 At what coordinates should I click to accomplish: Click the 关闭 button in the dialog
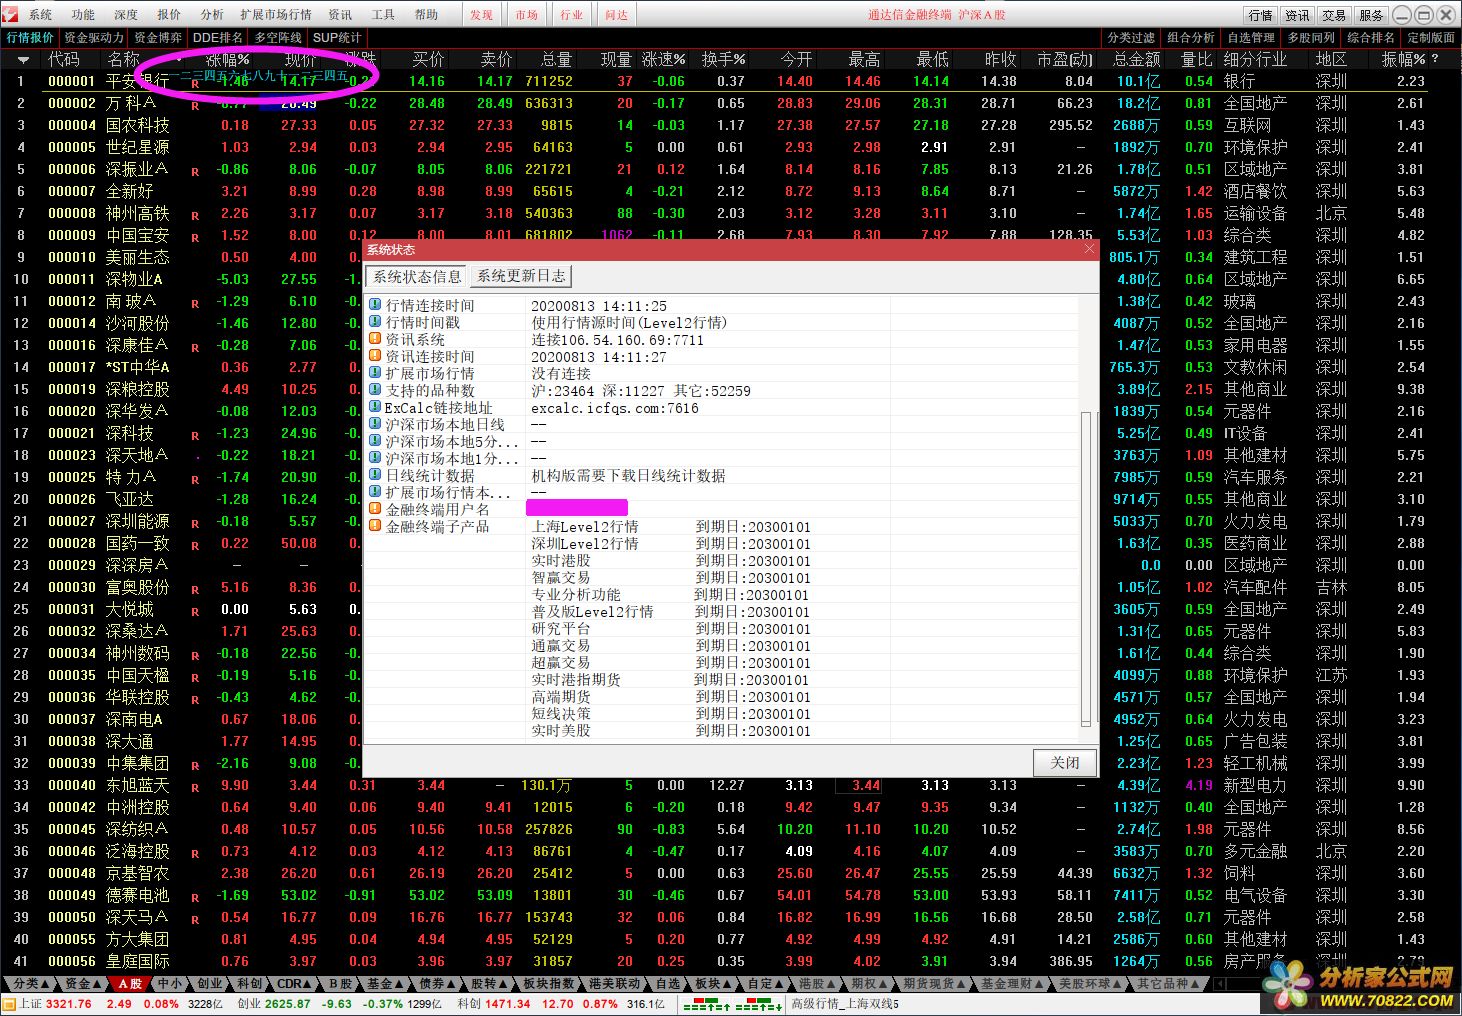[1065, 762]
